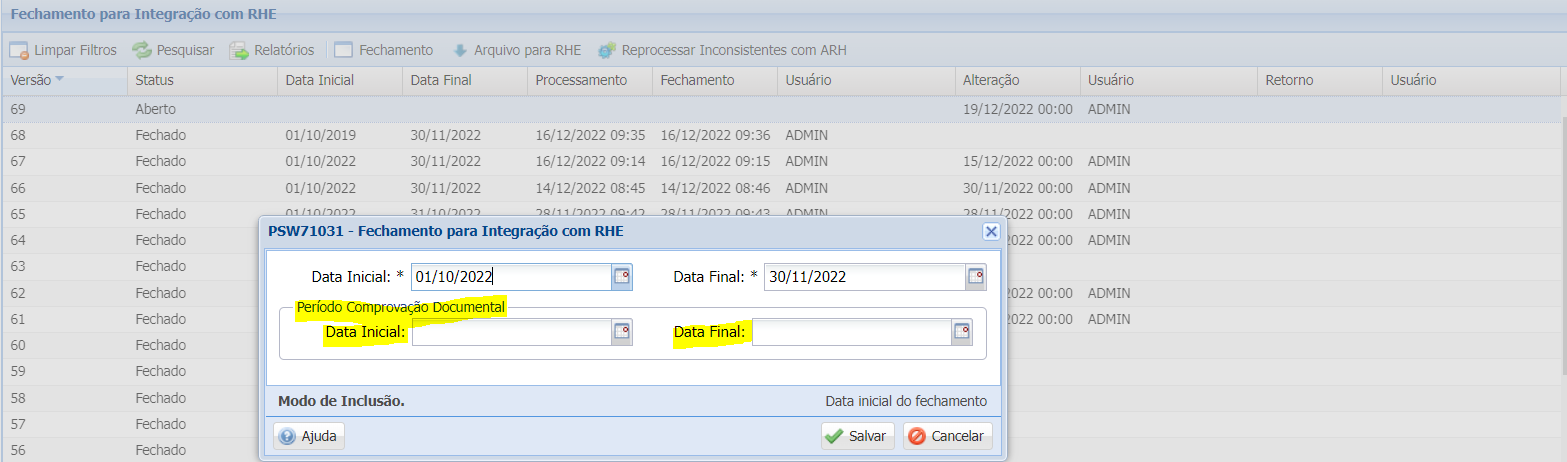Viewport: 1567px width, 462px height.
Task: Click alteration date 15/12/2022 00:00
Action: point(1017,161)
